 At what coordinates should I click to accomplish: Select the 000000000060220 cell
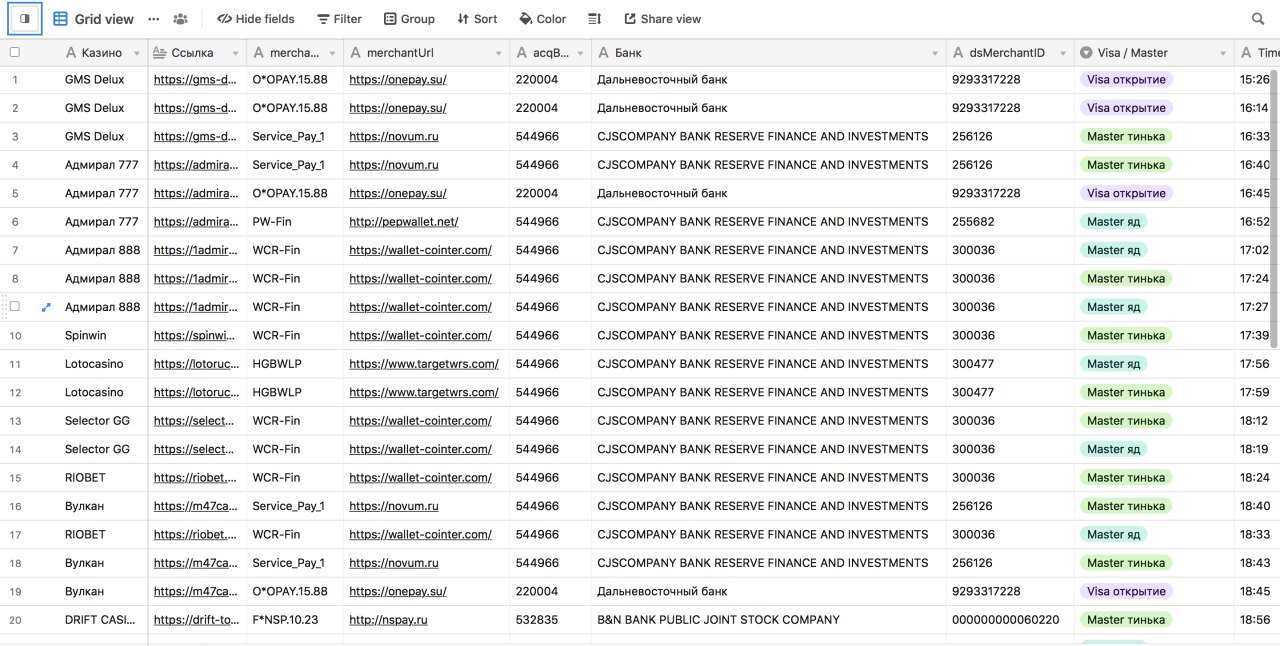click(x=1010, y=620)
